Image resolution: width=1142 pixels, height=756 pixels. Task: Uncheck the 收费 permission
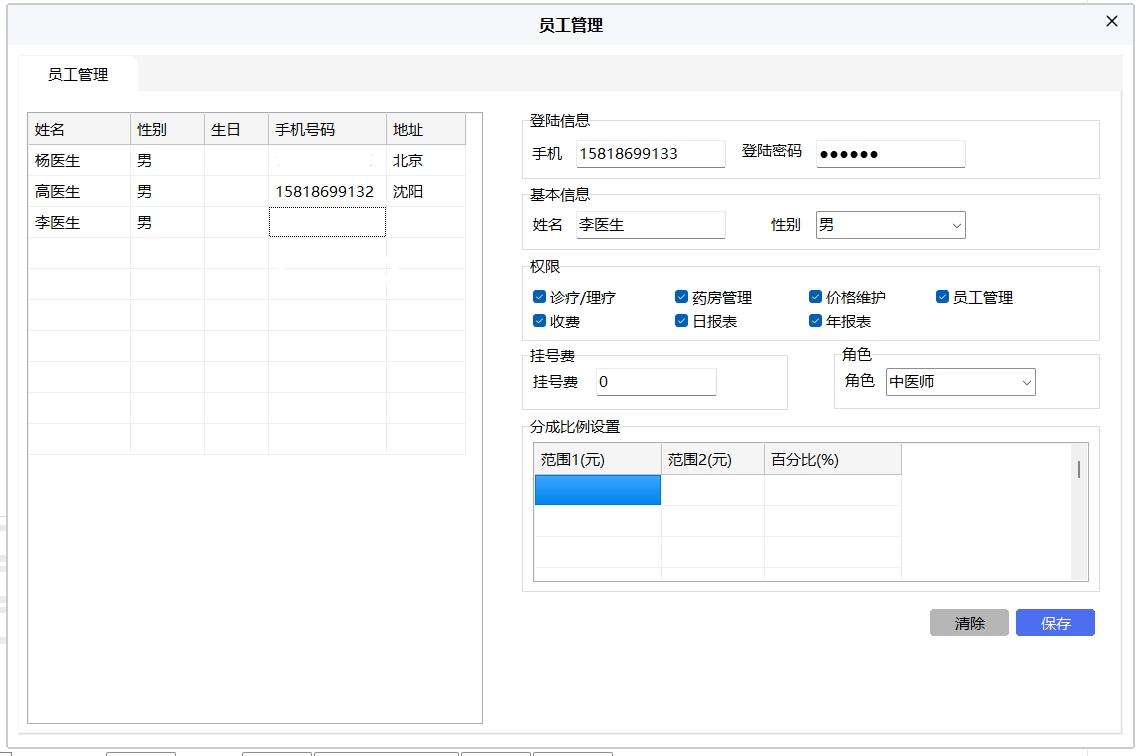pos(540,321)
